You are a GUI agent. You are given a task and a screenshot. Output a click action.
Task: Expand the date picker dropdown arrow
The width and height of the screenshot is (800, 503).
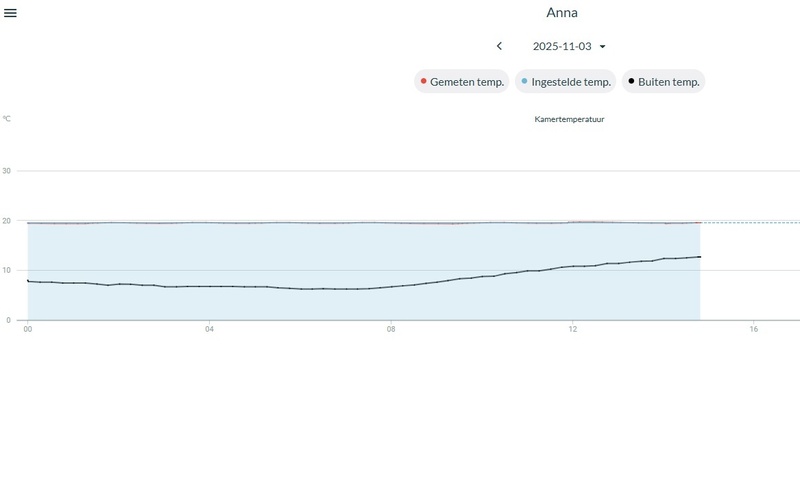point(603,46)
